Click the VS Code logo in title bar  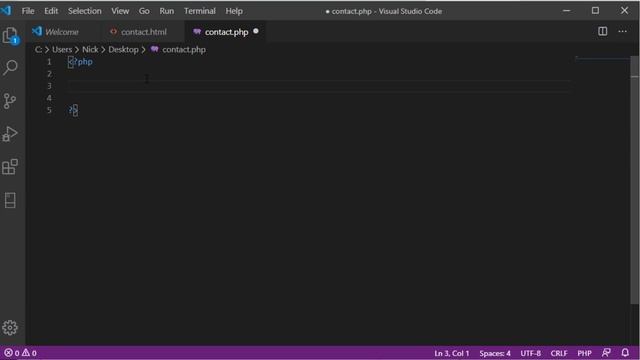pyautogui.click(x=6, y=10)
